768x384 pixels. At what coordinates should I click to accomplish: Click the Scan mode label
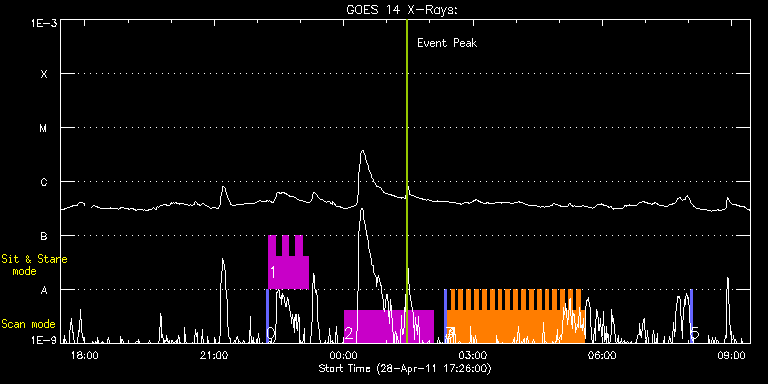(28, 324)
